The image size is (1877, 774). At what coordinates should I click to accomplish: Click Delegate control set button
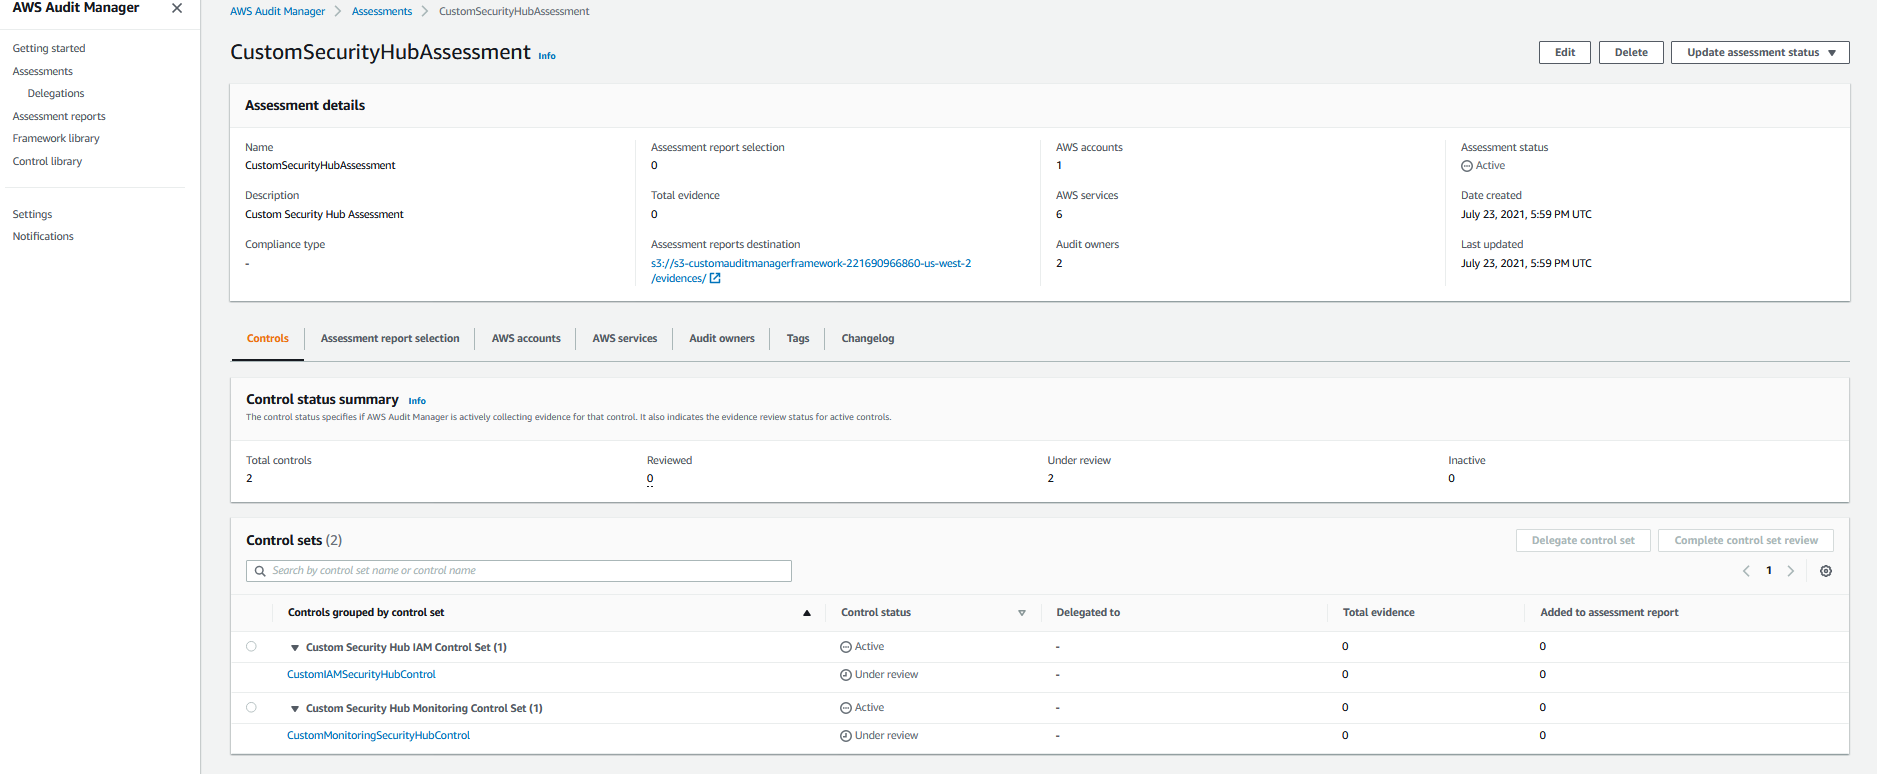1583,540
